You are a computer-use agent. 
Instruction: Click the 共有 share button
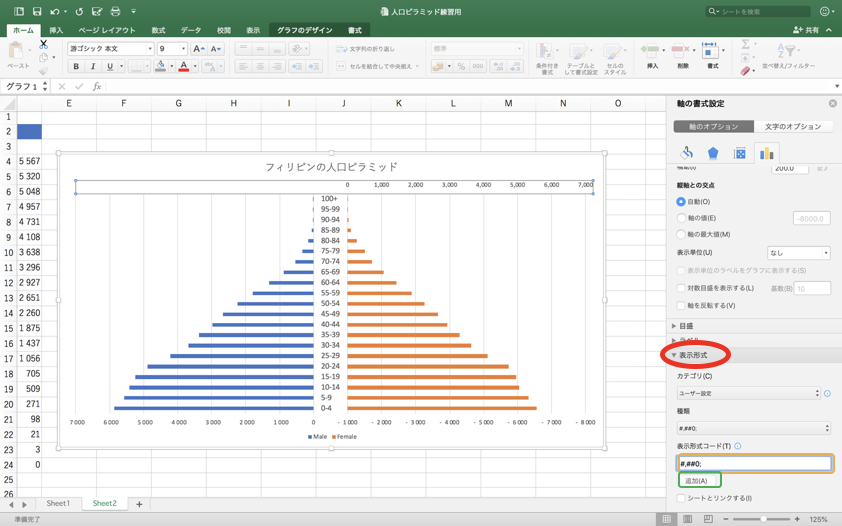(x=807, y=30)
